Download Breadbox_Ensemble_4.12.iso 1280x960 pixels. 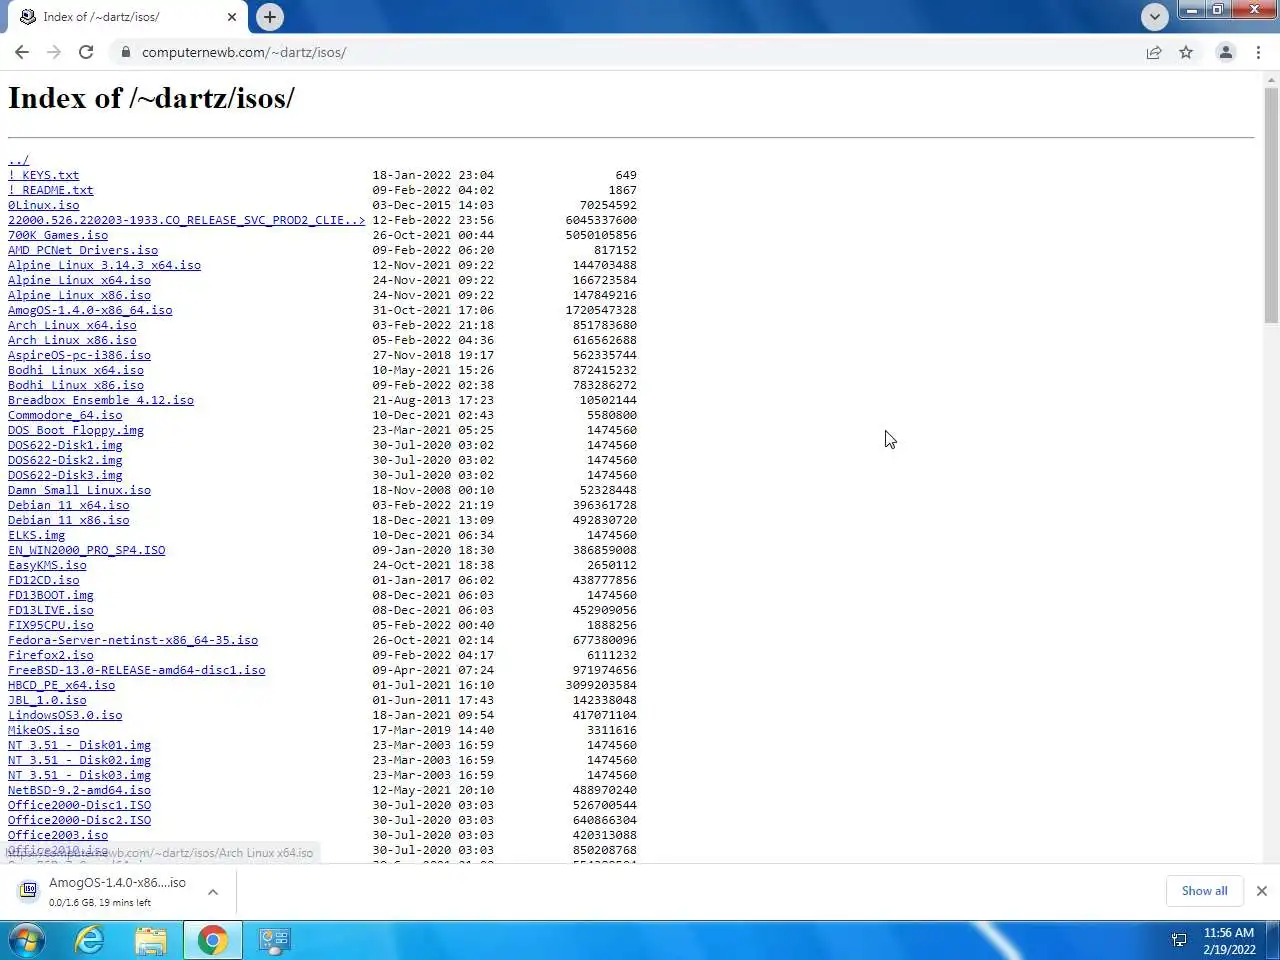tap(101, 400)
